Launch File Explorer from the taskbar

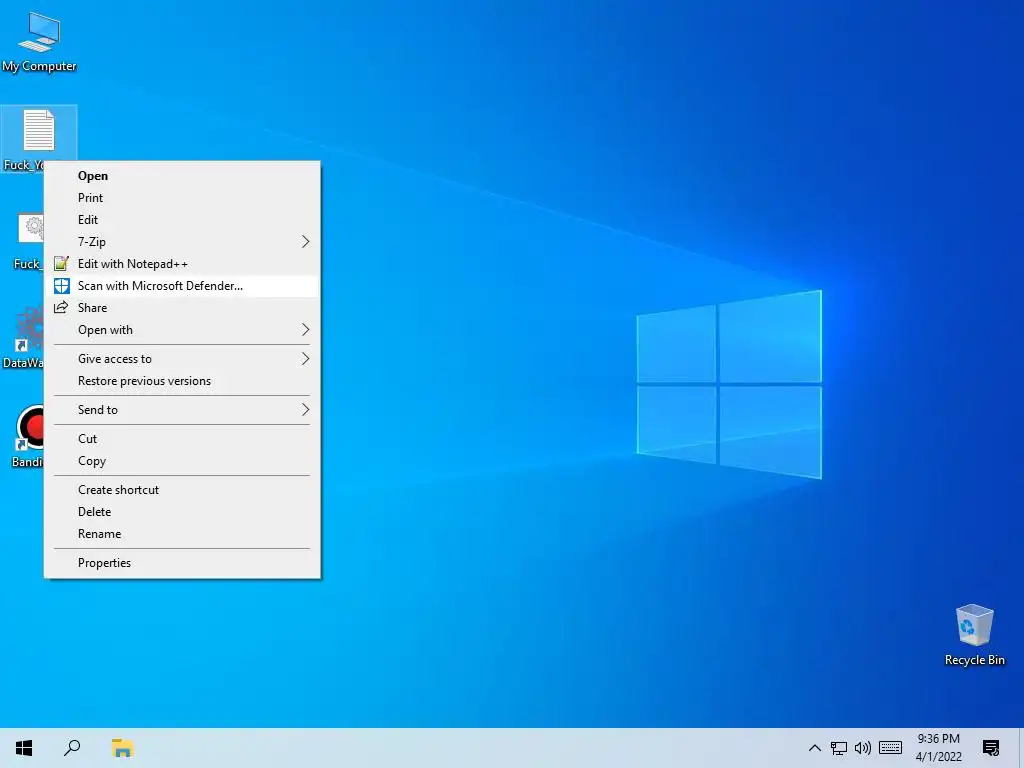click(x=122, y=748)
